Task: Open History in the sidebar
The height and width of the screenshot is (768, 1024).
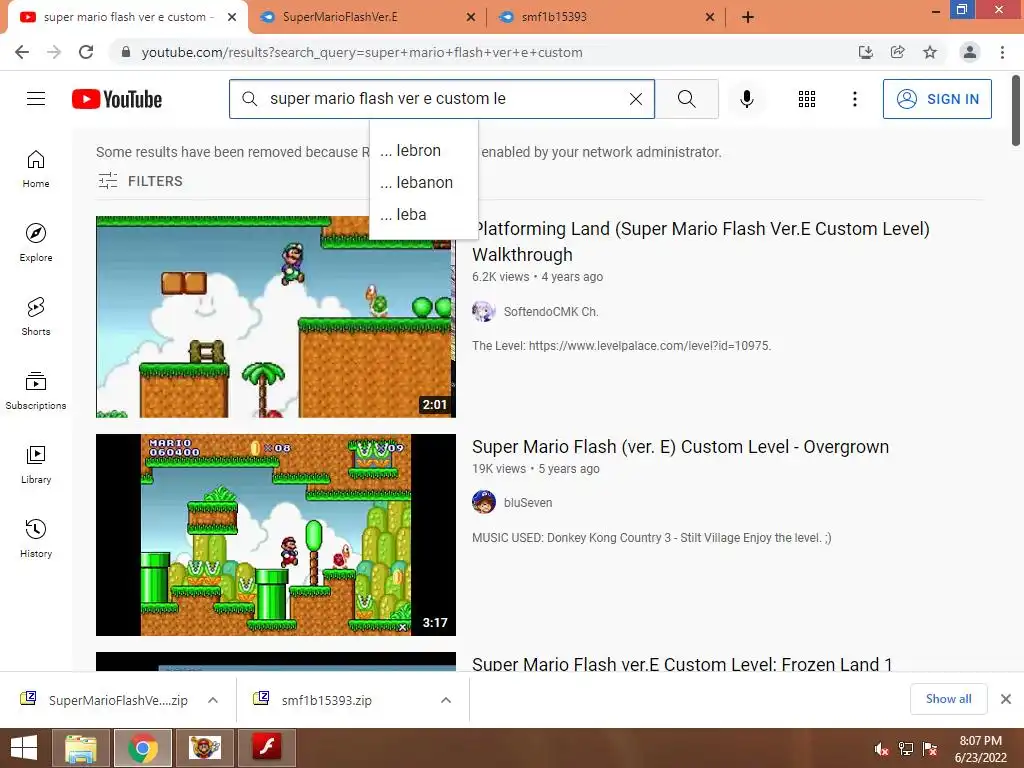Action: [x=36, y=539]
